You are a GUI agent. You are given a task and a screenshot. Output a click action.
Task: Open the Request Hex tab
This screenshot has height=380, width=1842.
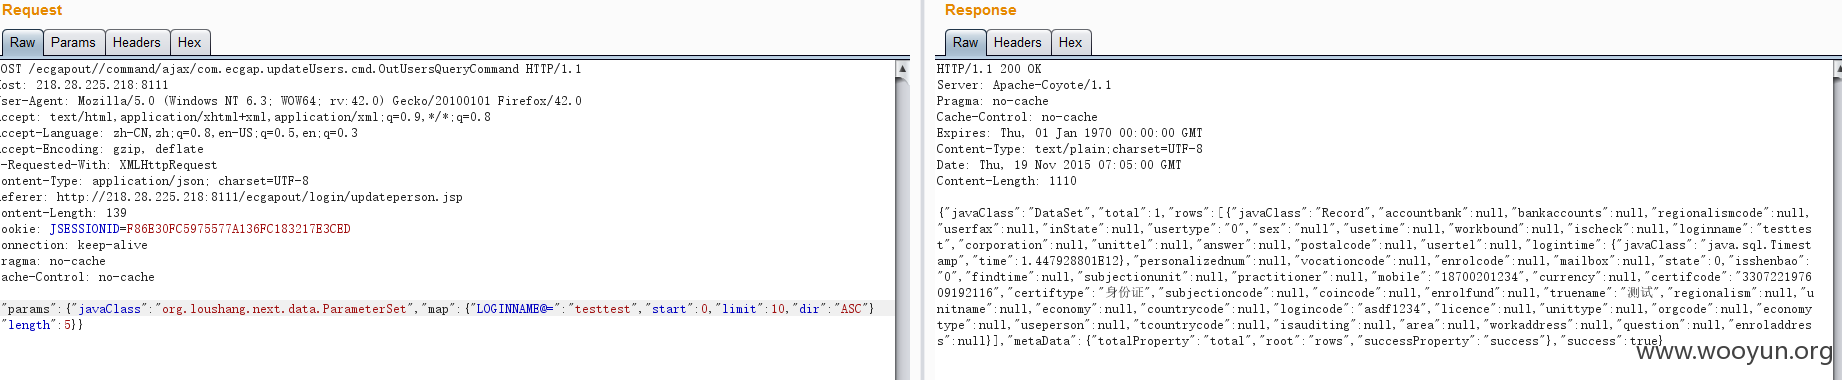(189, 43)
